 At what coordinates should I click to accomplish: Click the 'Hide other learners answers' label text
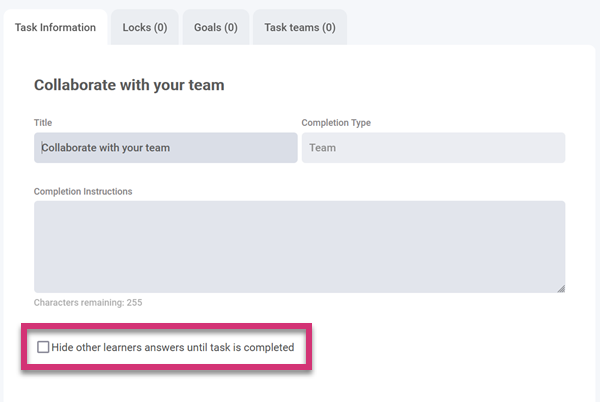172,347
